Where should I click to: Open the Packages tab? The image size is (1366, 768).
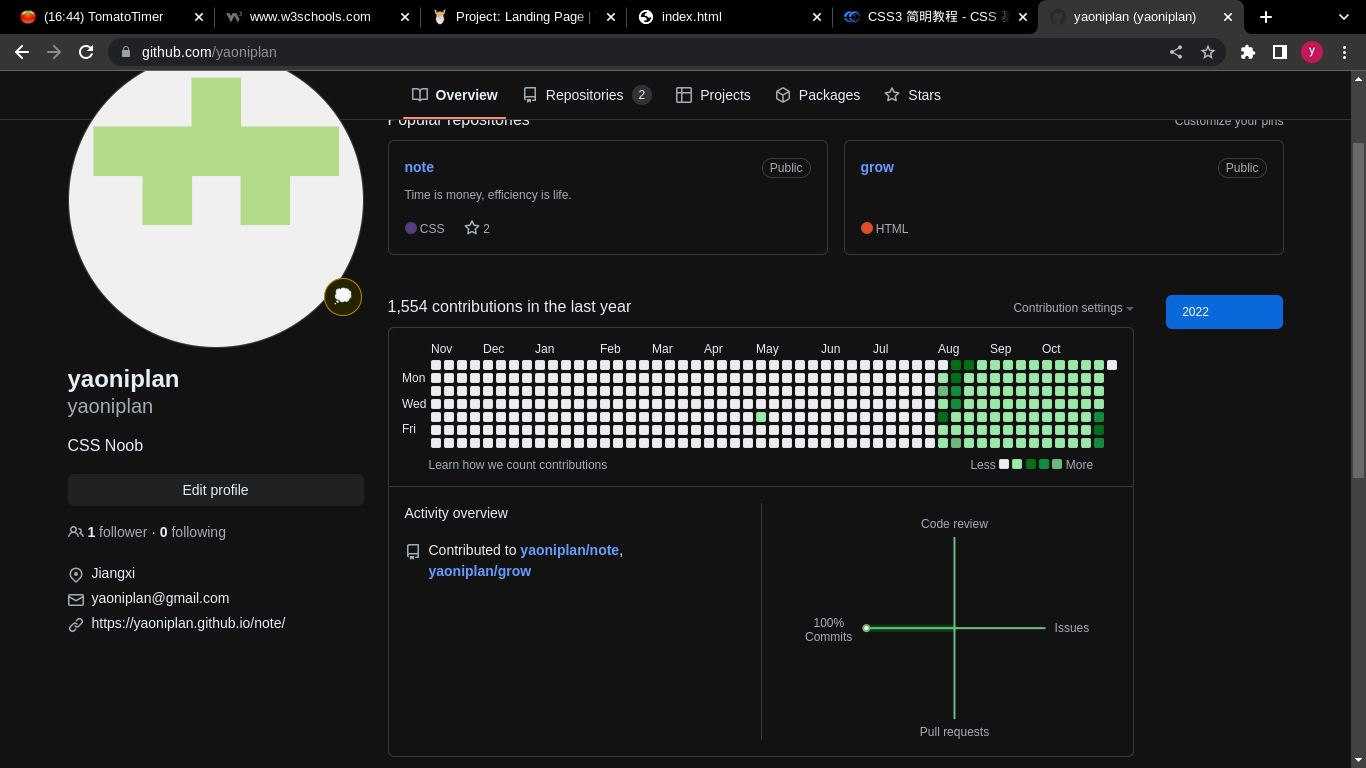[x=818, y=95]
